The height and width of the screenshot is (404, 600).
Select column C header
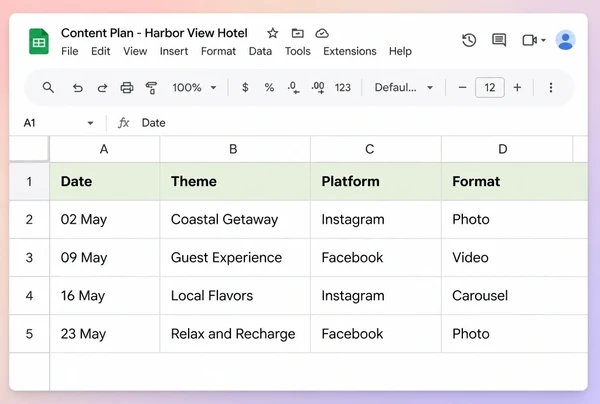(x=376, y=149)
